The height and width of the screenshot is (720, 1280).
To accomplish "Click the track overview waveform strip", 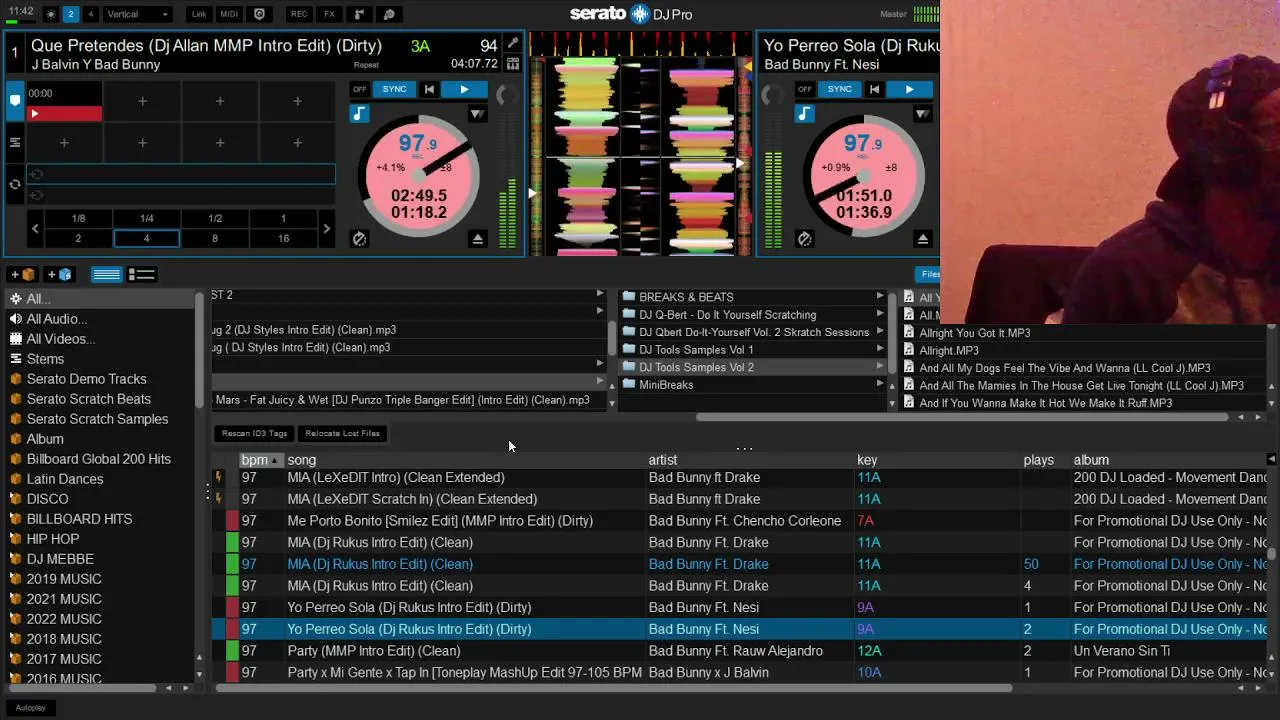I will pos(640,43).
